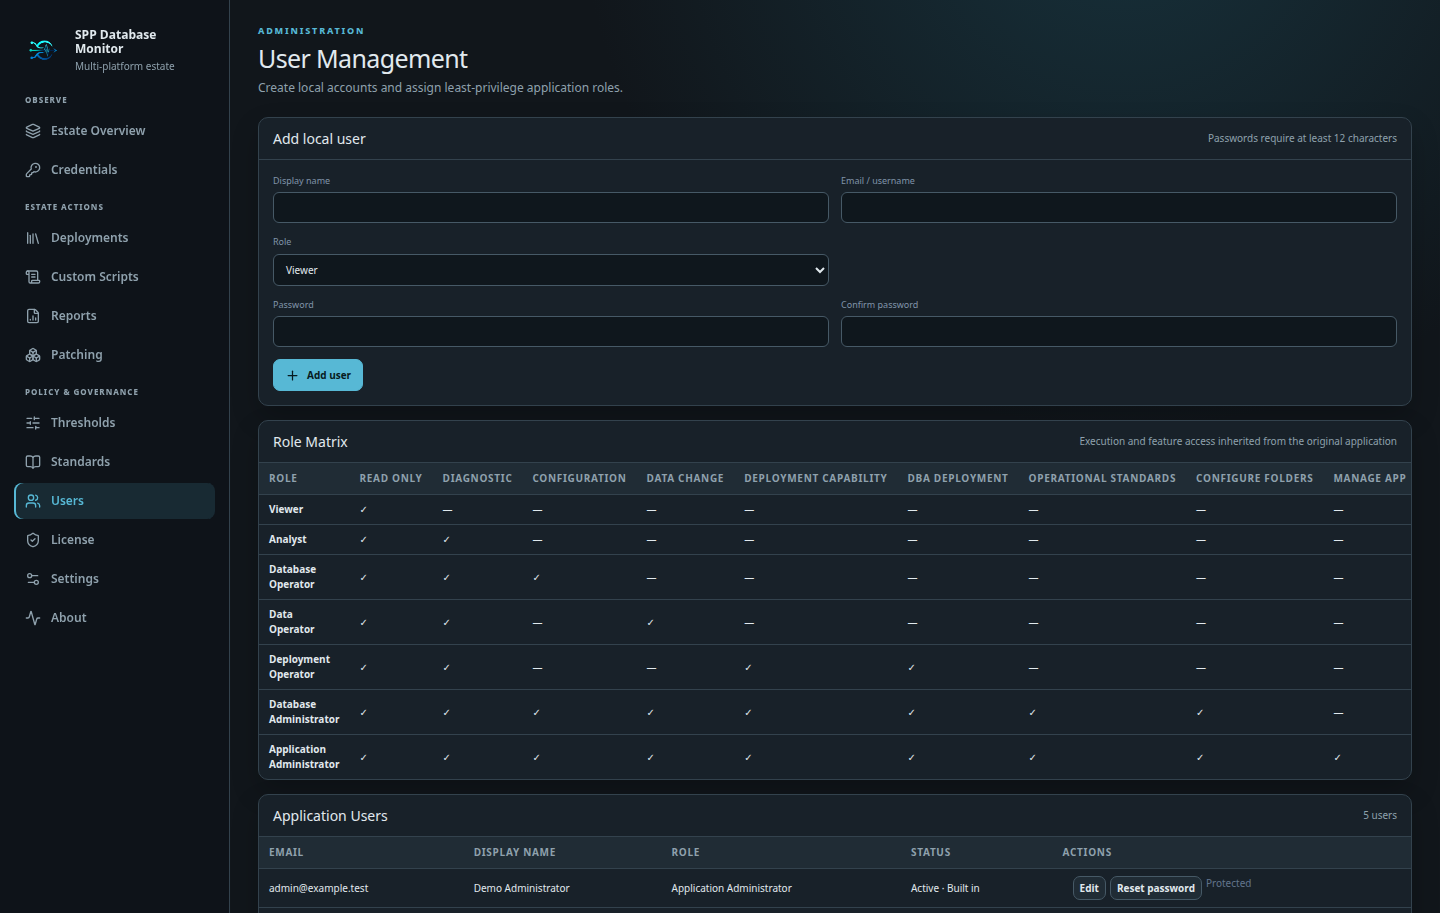Click the Application Users heading
This screenshot has height=913, width=1440.
(330, 816)
